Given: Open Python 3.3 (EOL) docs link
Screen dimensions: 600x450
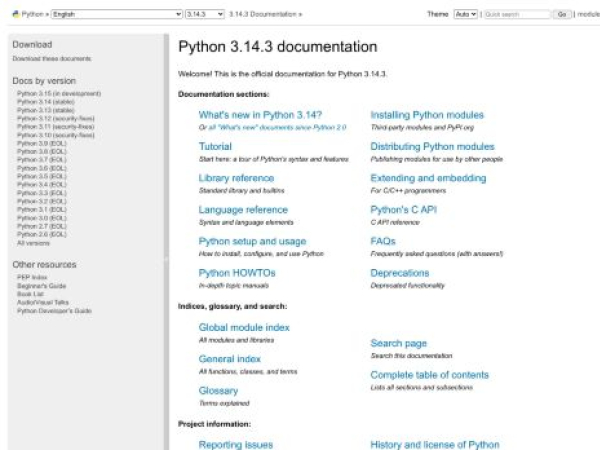Looking at the screenshot, I should click(x=42, y=193).
